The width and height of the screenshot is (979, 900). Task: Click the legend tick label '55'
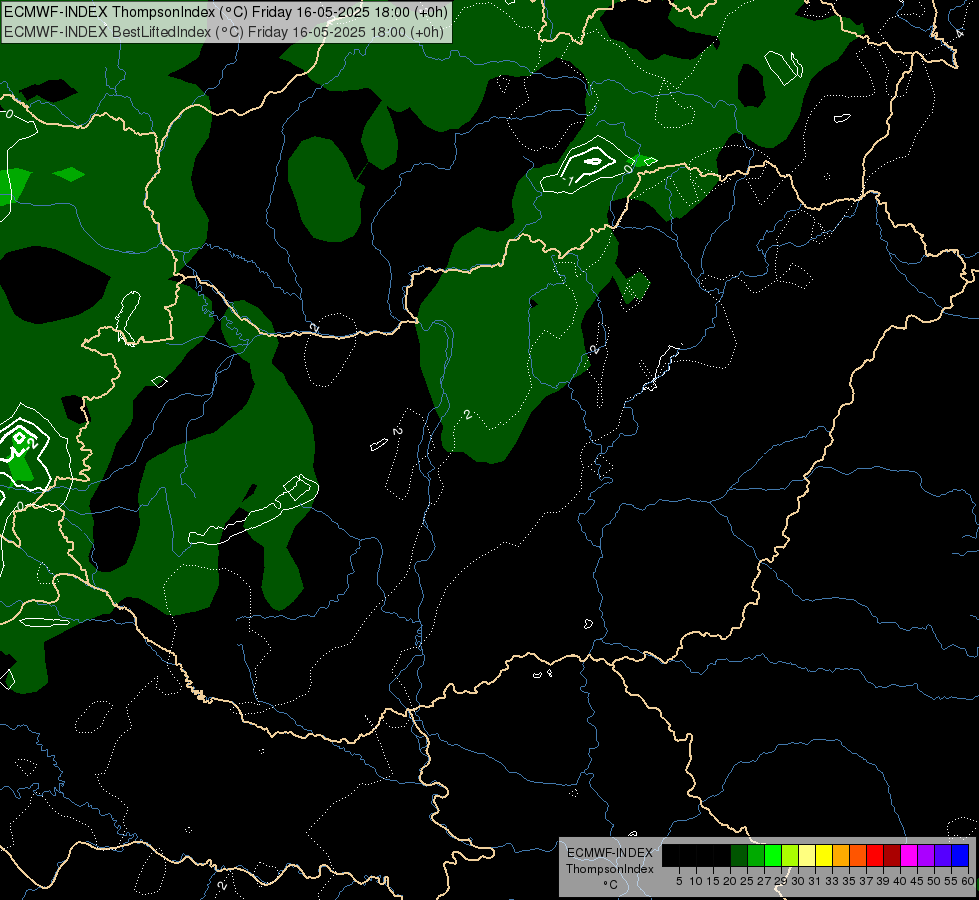coord(950,881)
